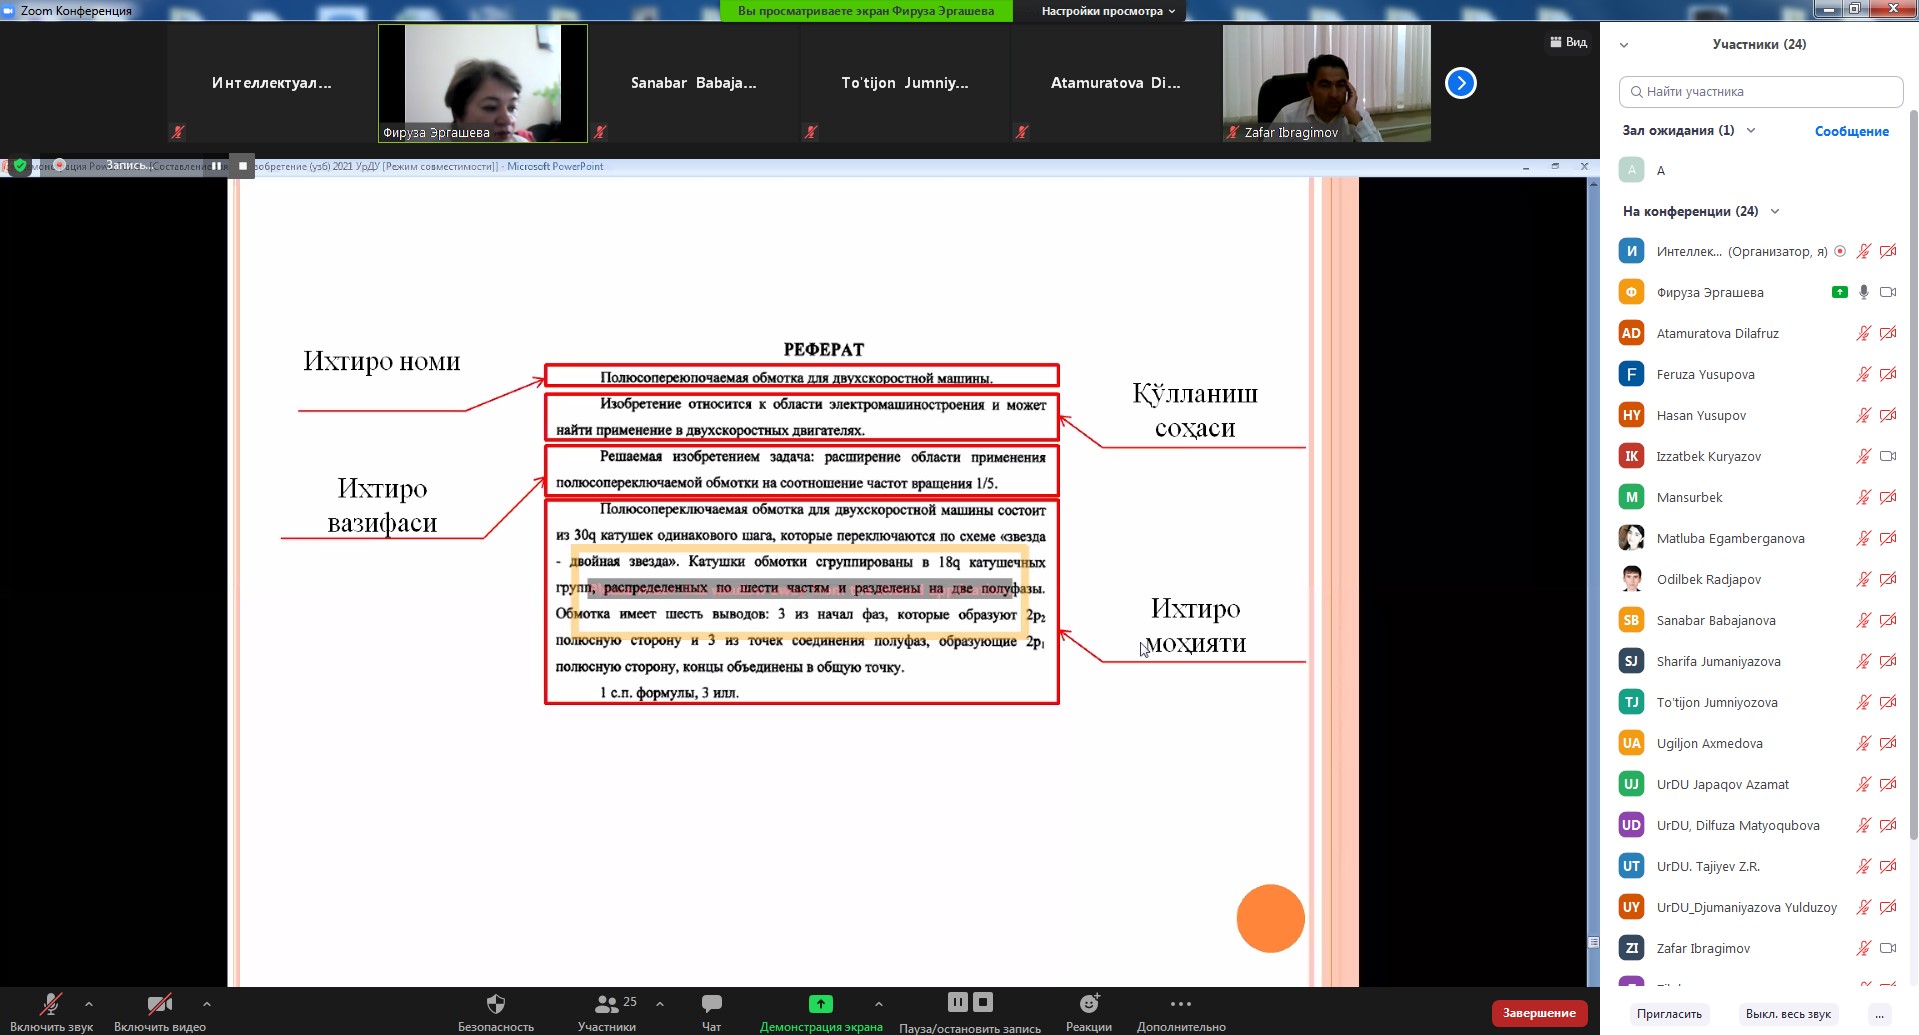Collapse the На конференции (24) participant list
The height and width of the screenshot is (1035, 1919).
point(1775,212)
